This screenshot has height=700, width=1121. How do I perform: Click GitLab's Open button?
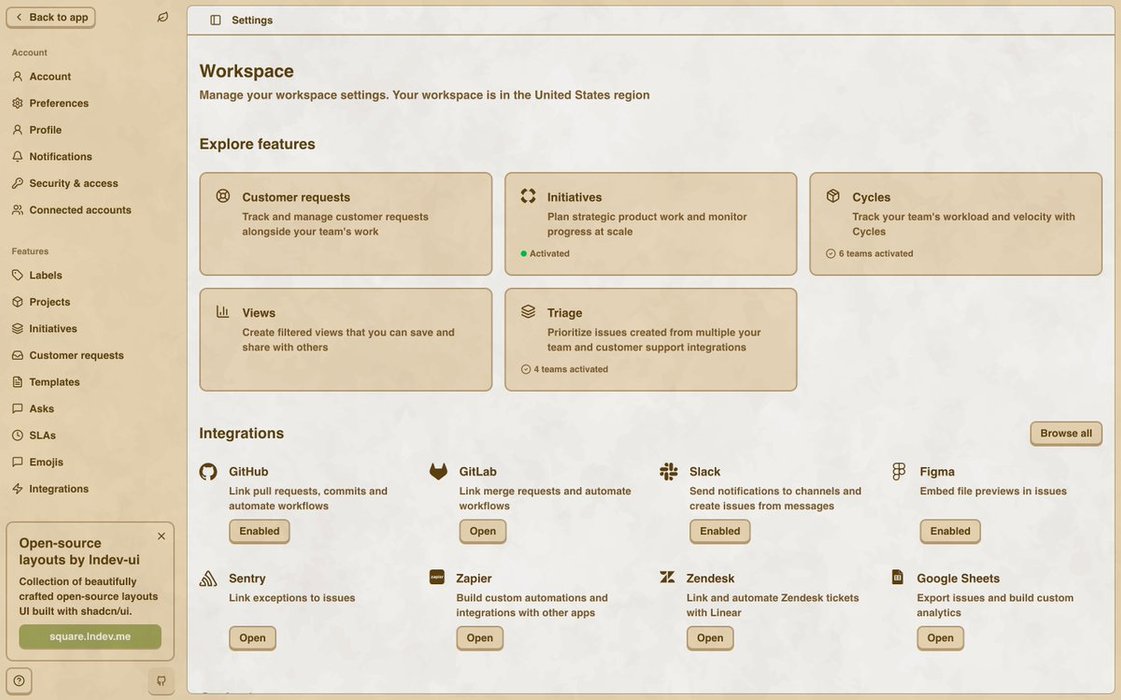point(483,531)
